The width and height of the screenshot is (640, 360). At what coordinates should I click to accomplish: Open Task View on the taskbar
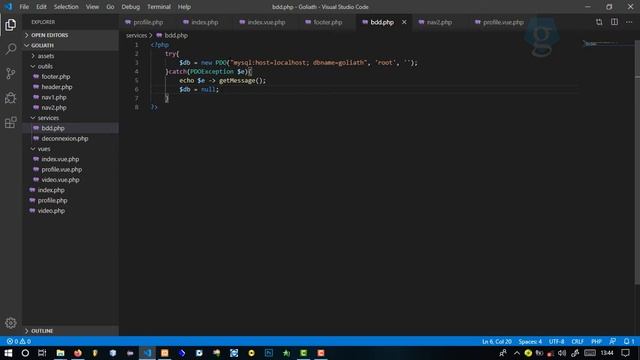[42, 353]
